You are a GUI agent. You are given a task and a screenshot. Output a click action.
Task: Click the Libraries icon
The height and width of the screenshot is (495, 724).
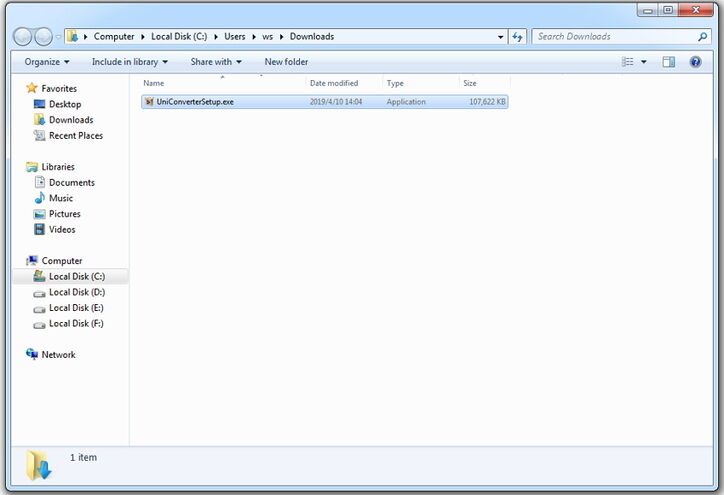(x=32, y=167)
